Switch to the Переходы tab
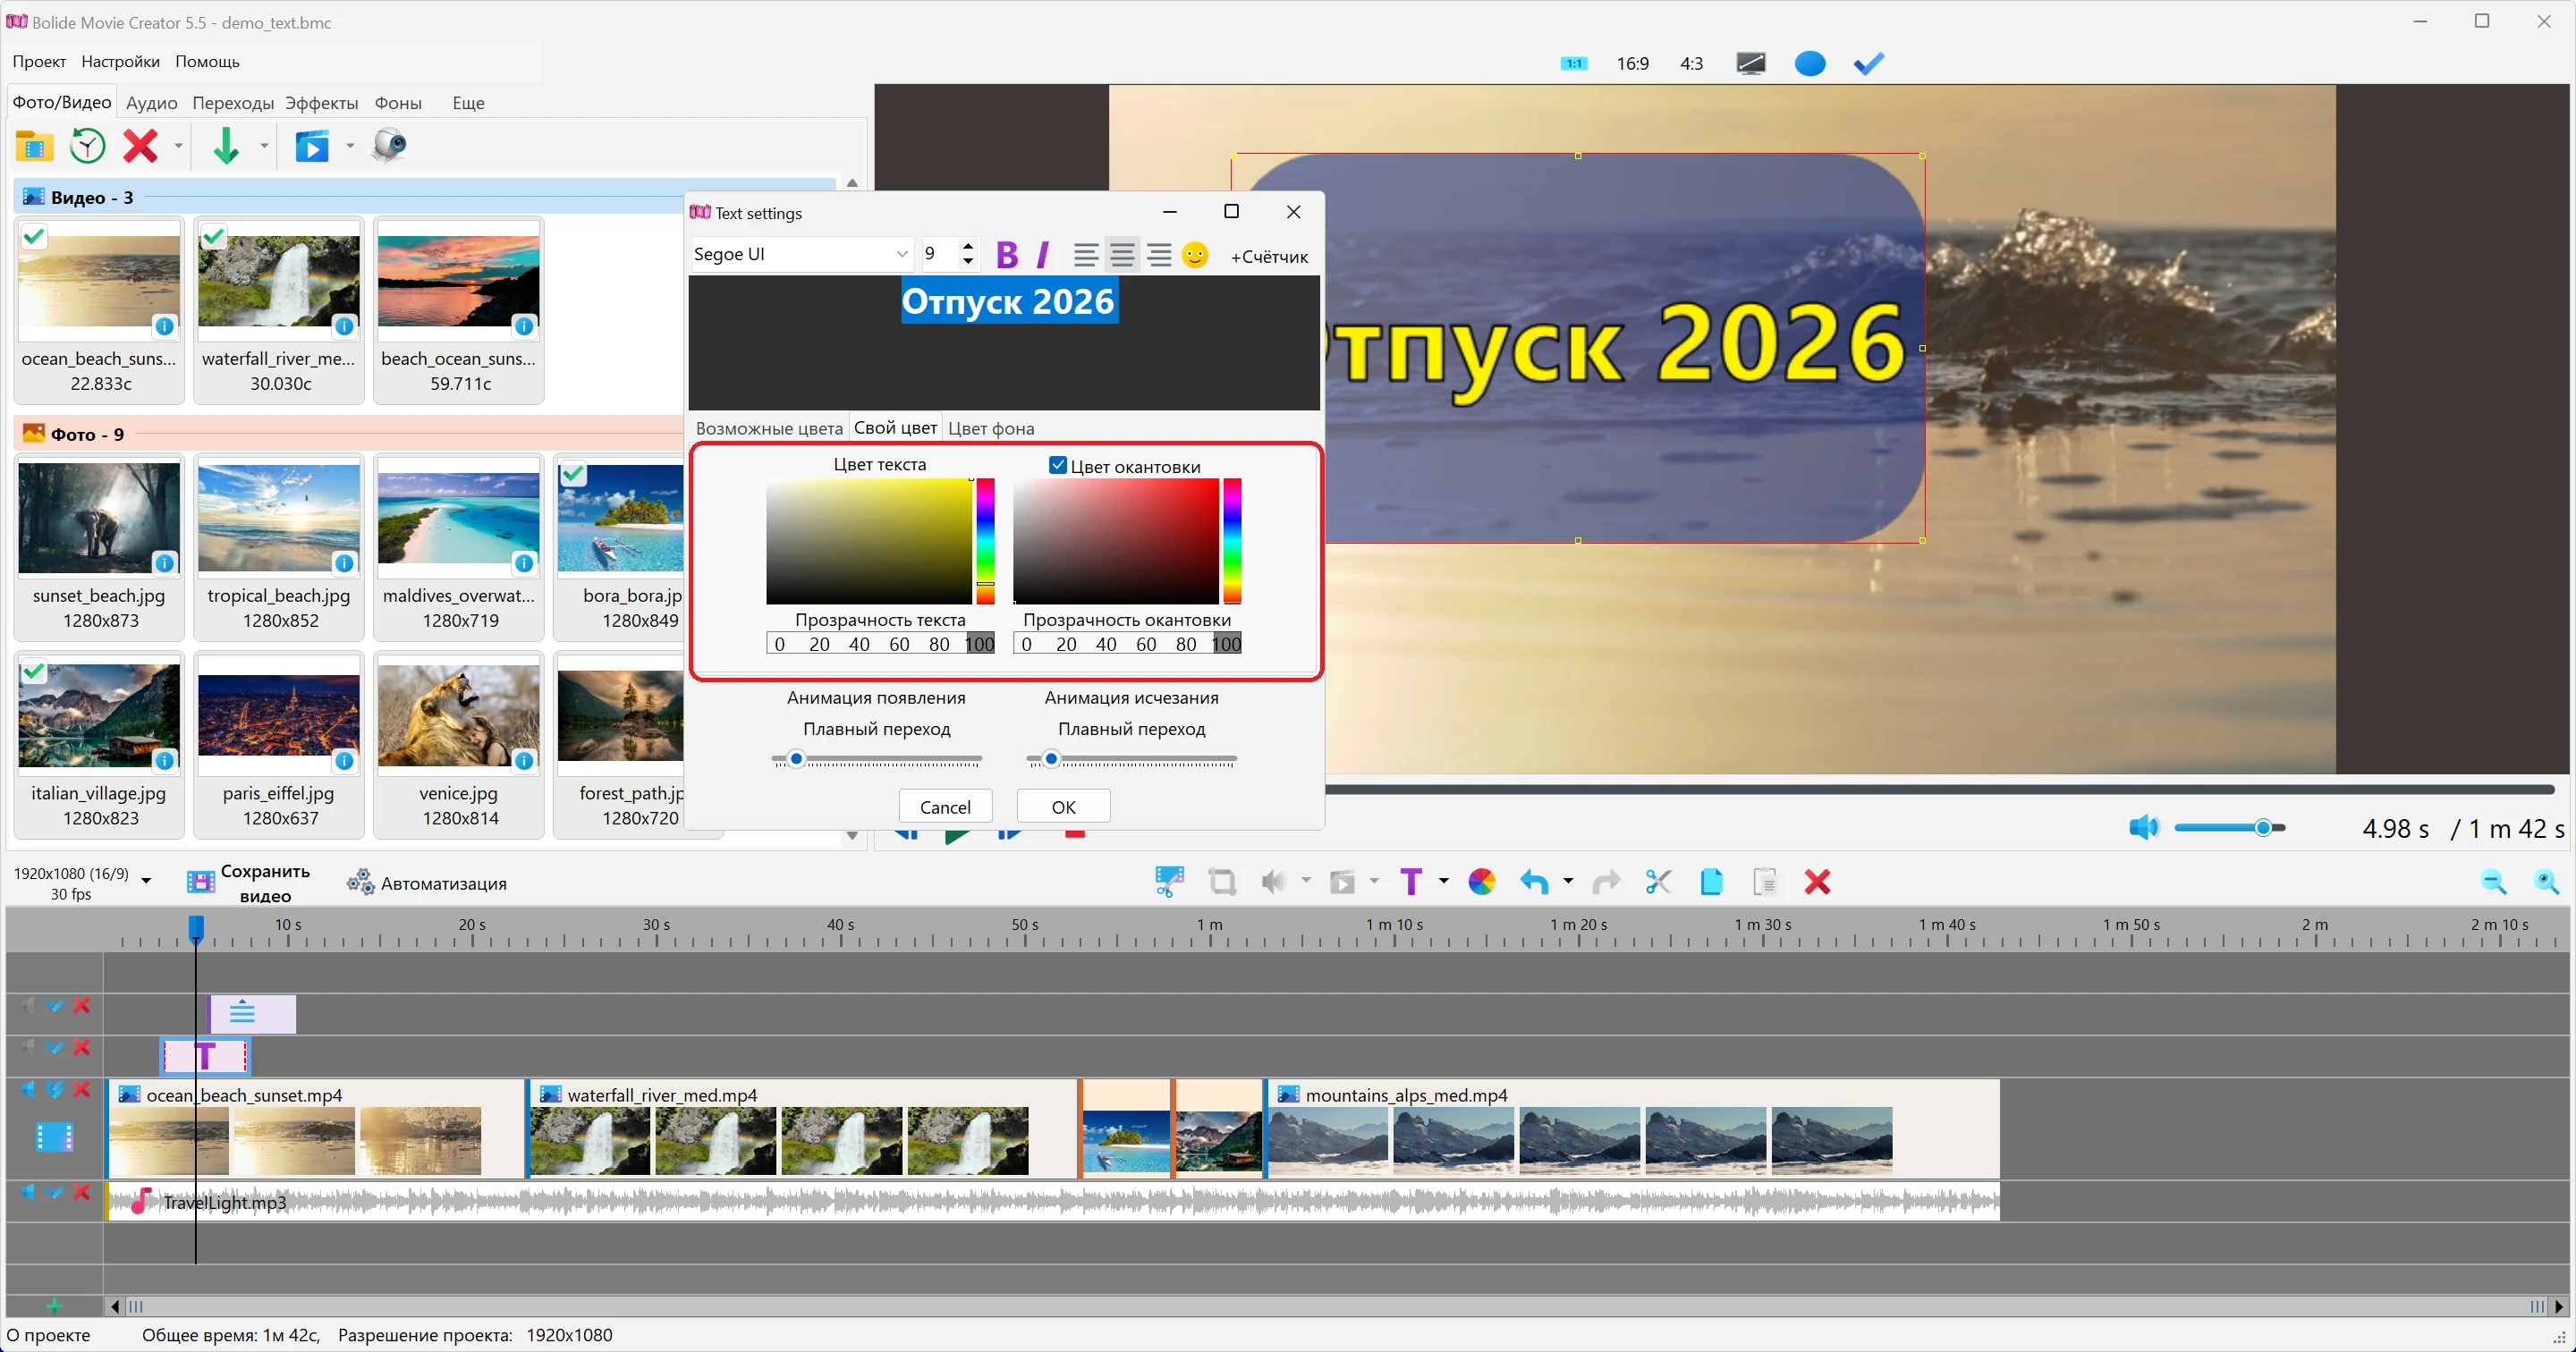The image size is (2576, 1352). click(233, 102)
